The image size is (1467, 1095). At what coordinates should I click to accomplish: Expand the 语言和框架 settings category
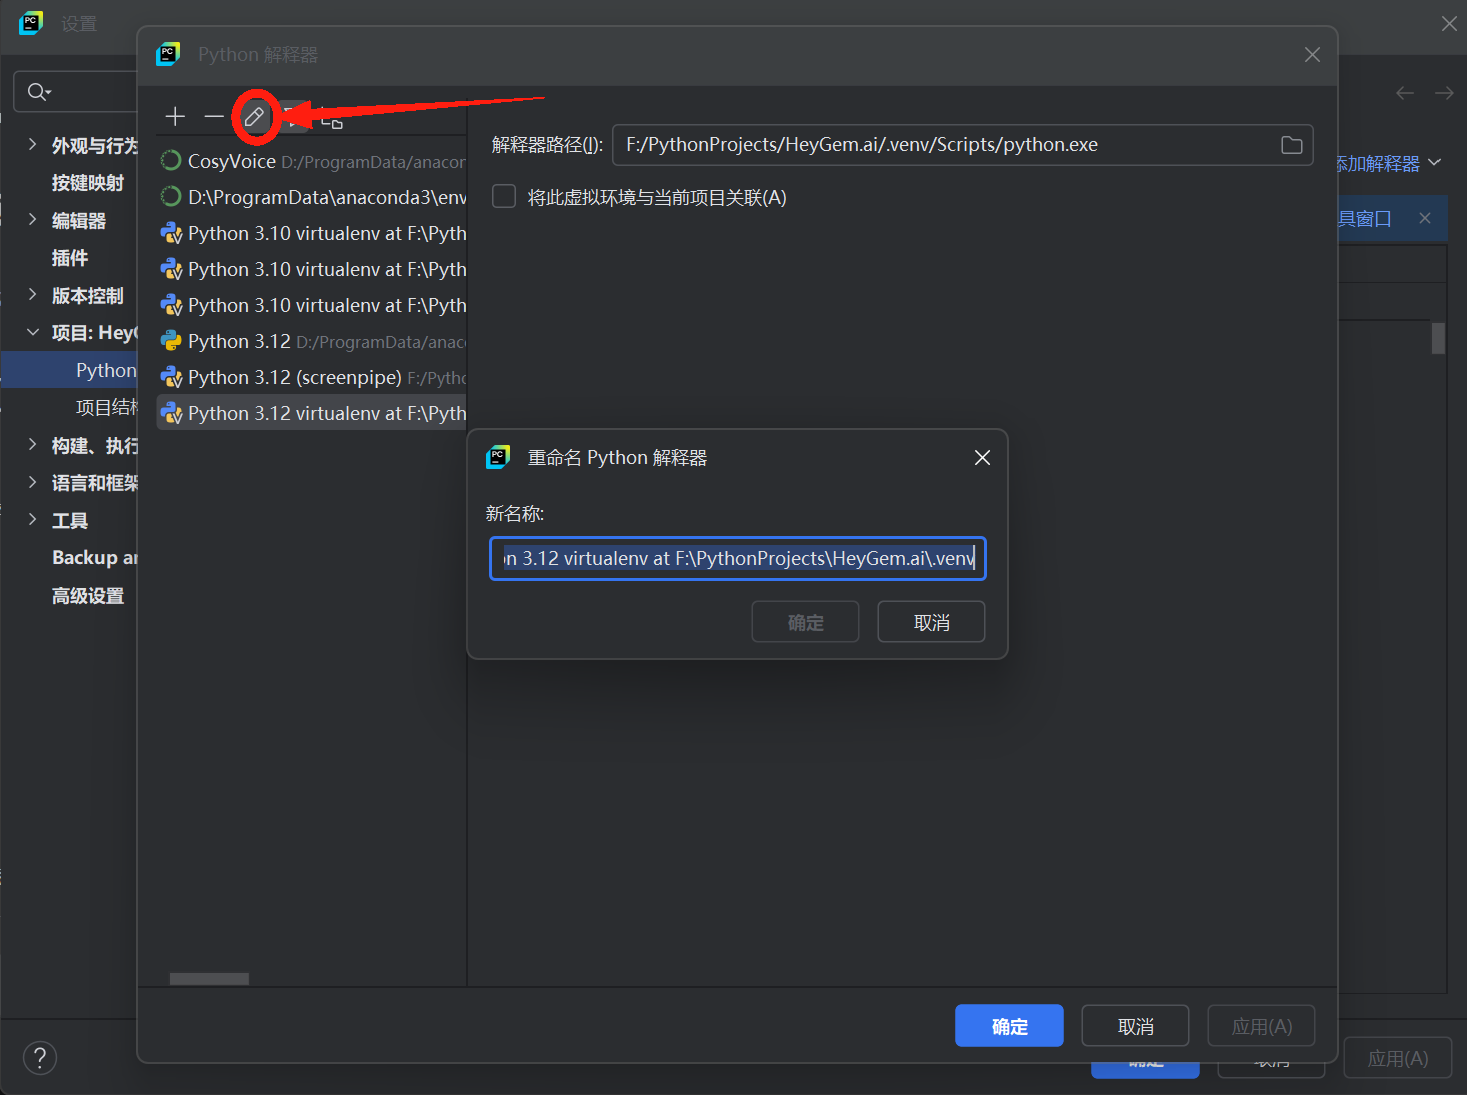click(32, 482)
